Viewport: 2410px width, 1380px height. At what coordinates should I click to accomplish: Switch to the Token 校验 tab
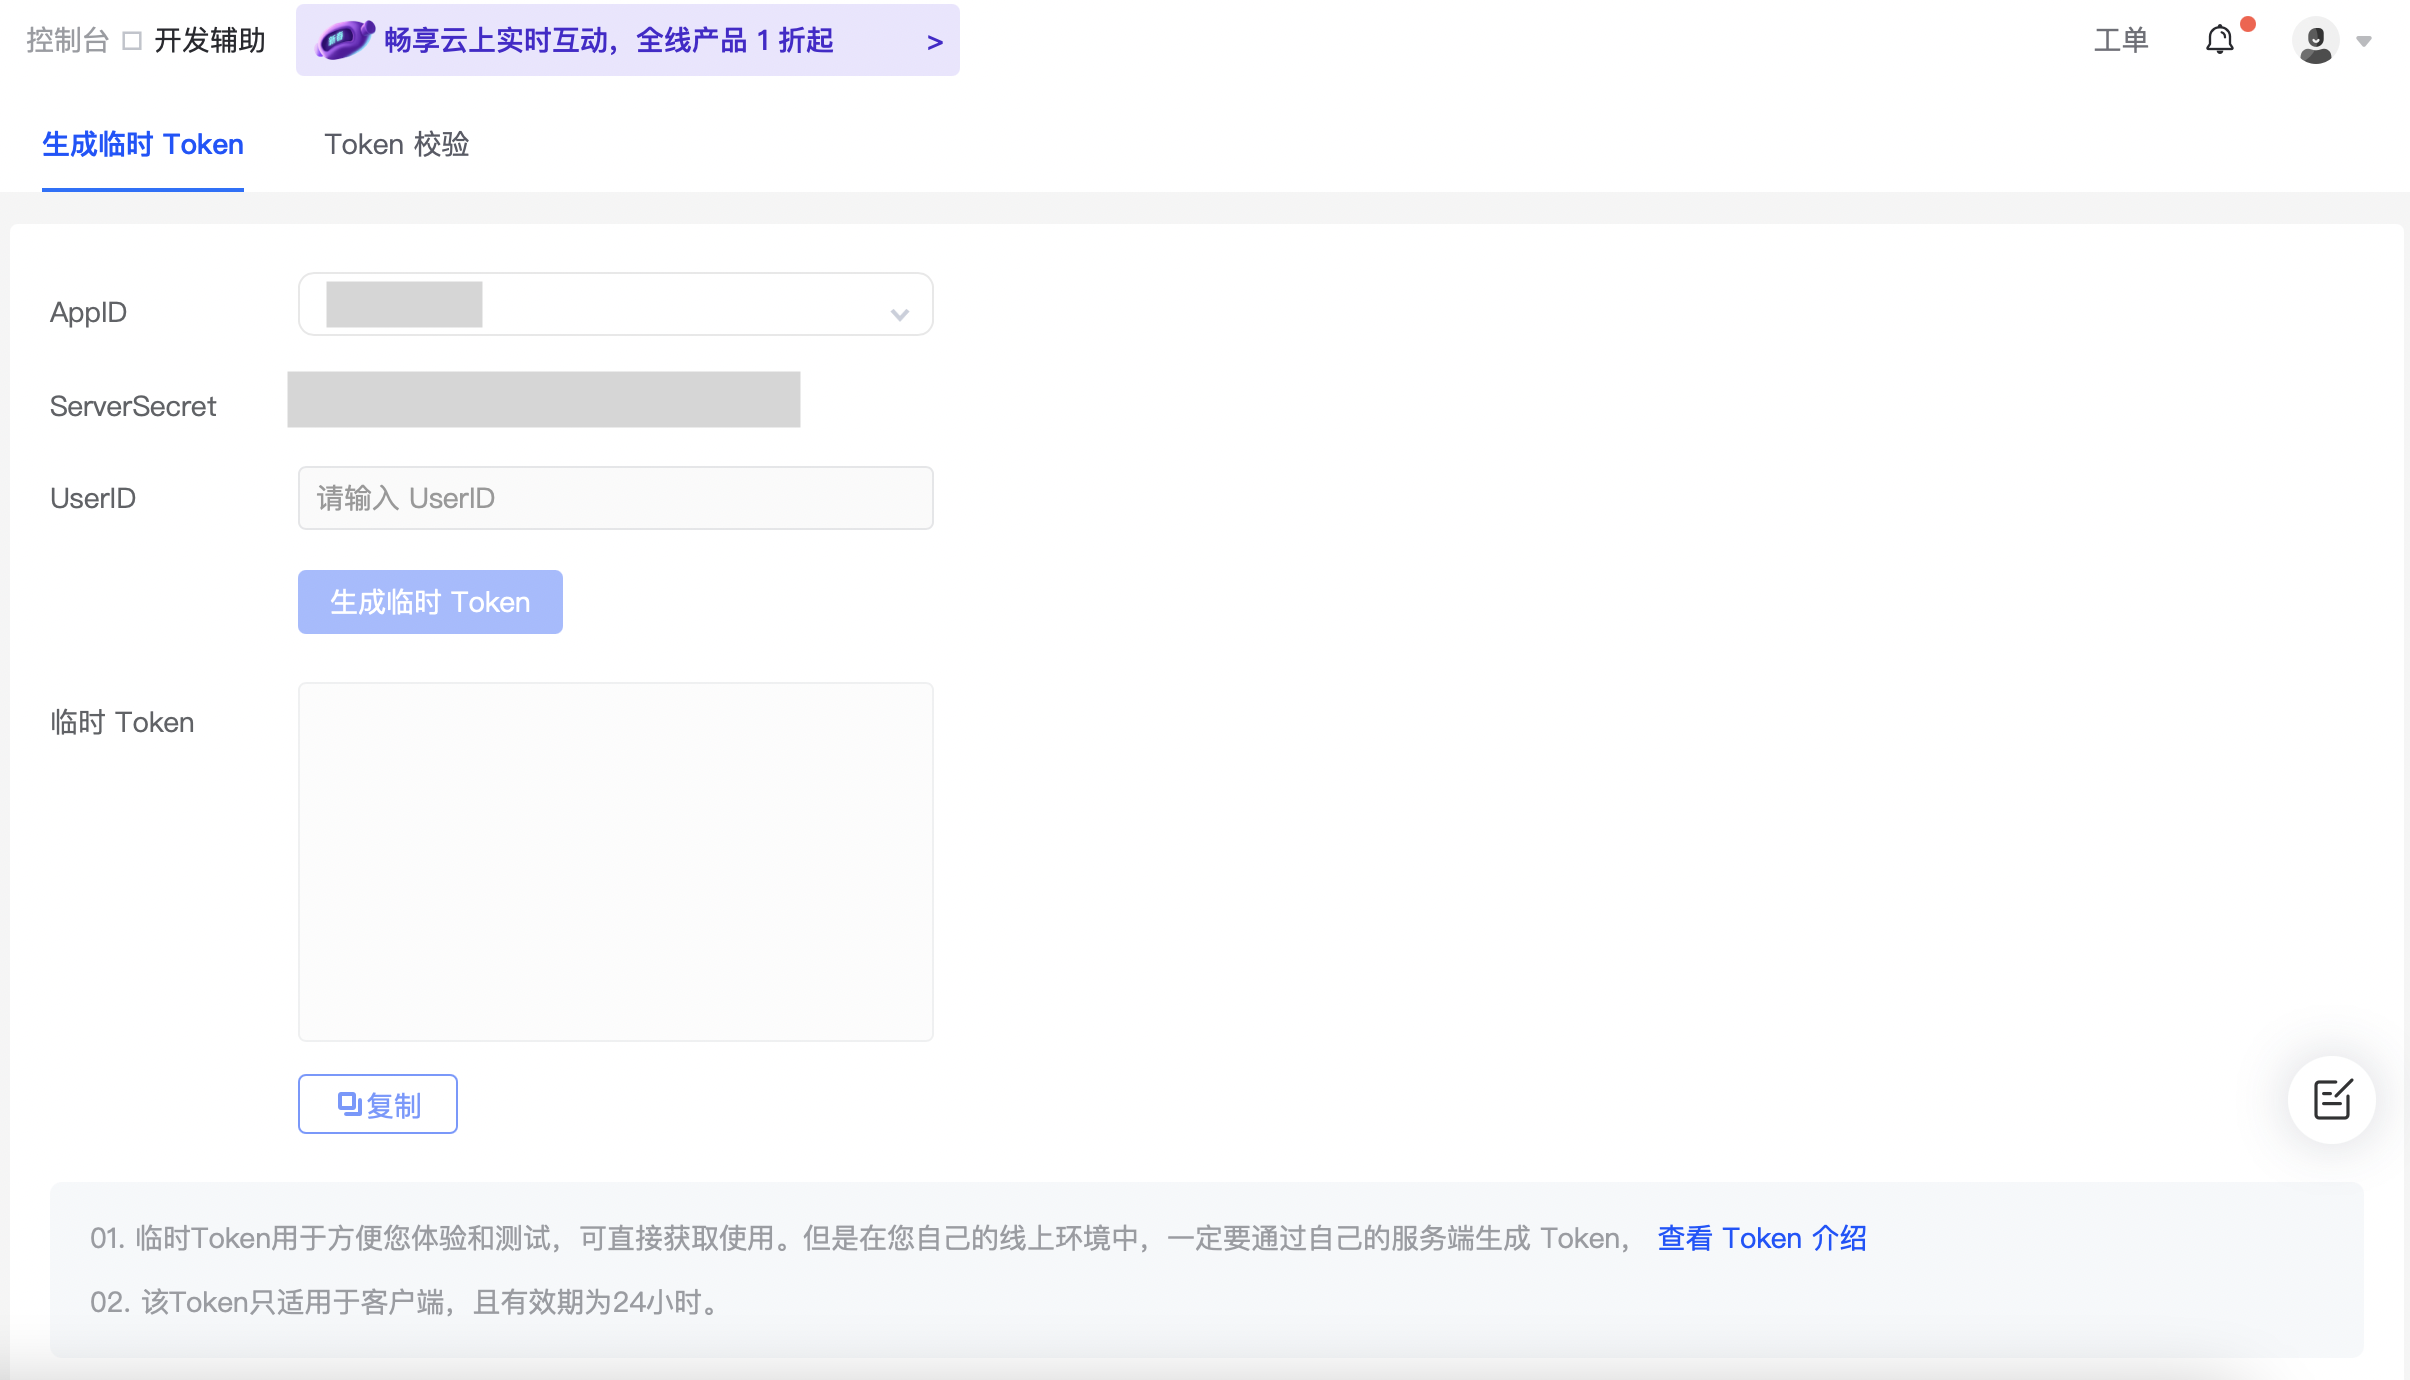coord(396,145)
